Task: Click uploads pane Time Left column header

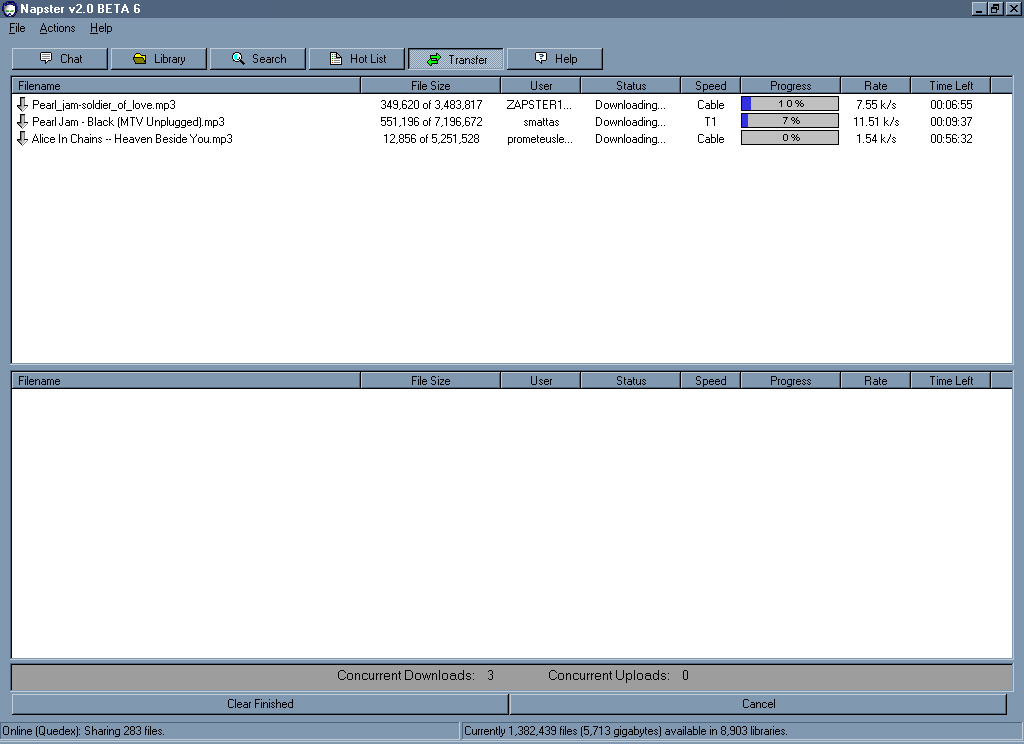Action: 951,381
